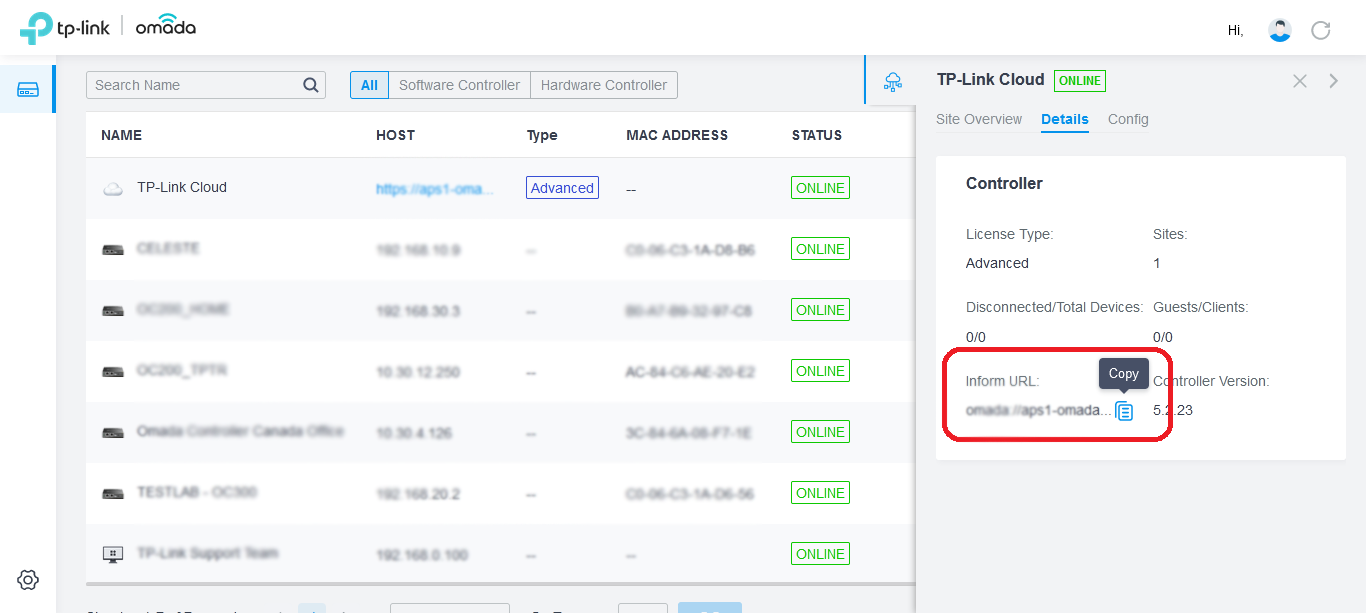The width and height of the screenshot is (1366, 613).
Task: Click host 10.30.4.126 in the table
Action: pyautogui.click(x=414, y=433)
